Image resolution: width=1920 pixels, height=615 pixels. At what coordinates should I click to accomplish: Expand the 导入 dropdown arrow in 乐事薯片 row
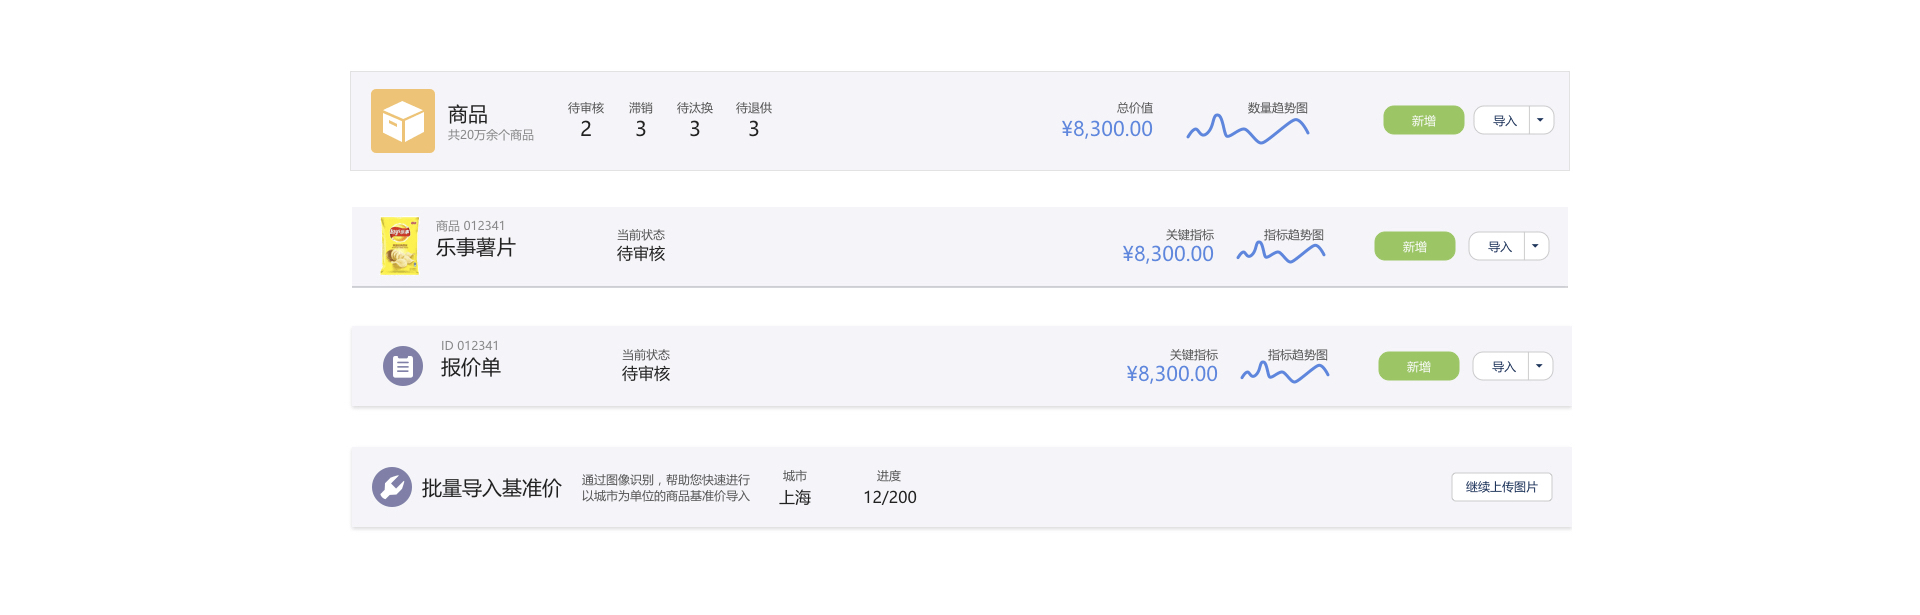(x=1536, y=246)
